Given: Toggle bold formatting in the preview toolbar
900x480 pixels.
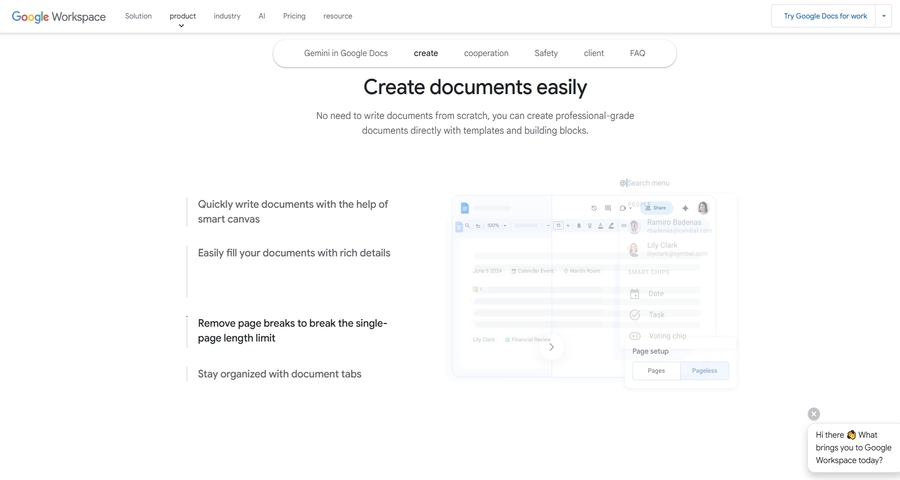Looking at the screenshot, I should click(x=579, y=226).
